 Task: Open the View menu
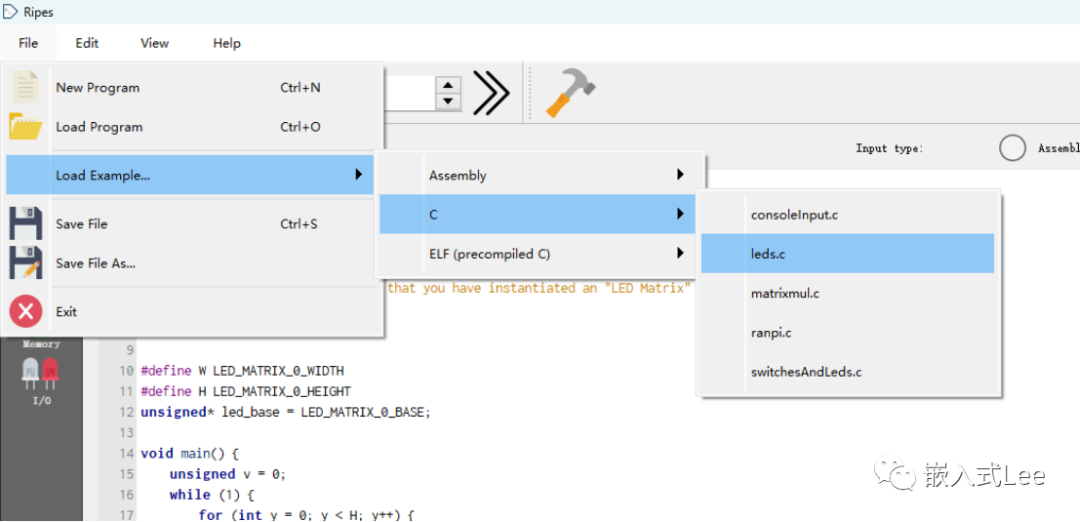tap(155, 43)
